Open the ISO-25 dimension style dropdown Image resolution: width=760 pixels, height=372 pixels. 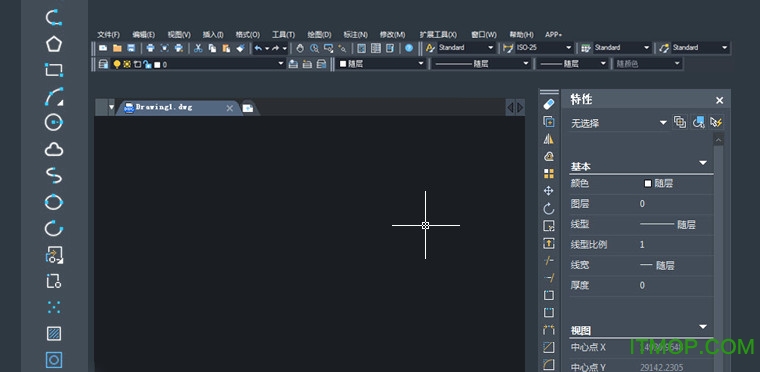click(x=569, y=48)
